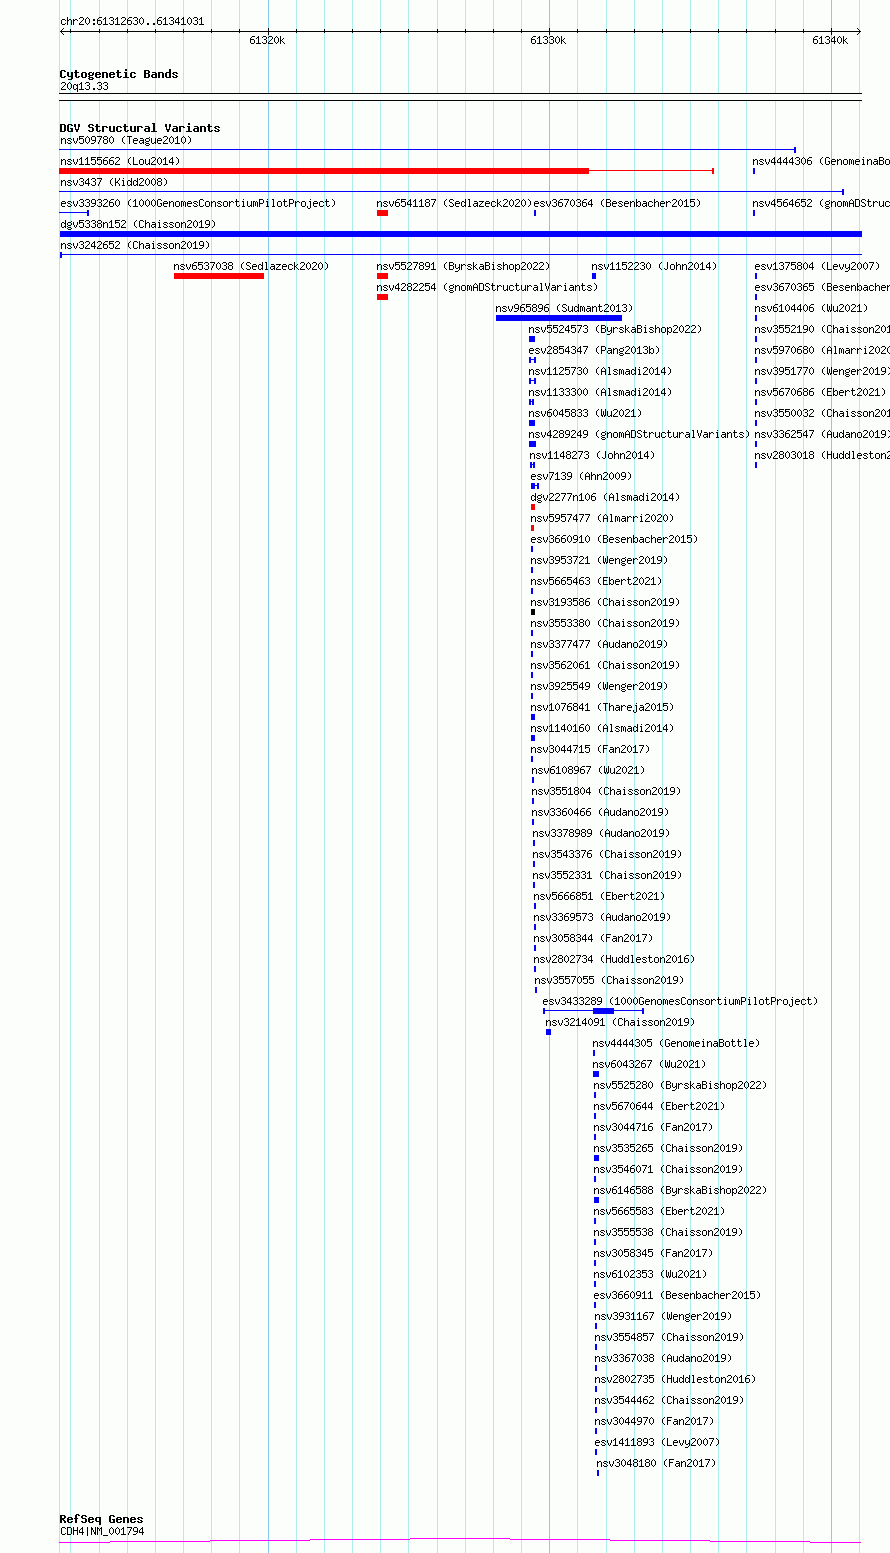890x1553 pixels.
Task: Open nsv6045833 (Wu2021) label
Action: pos(585,413)
